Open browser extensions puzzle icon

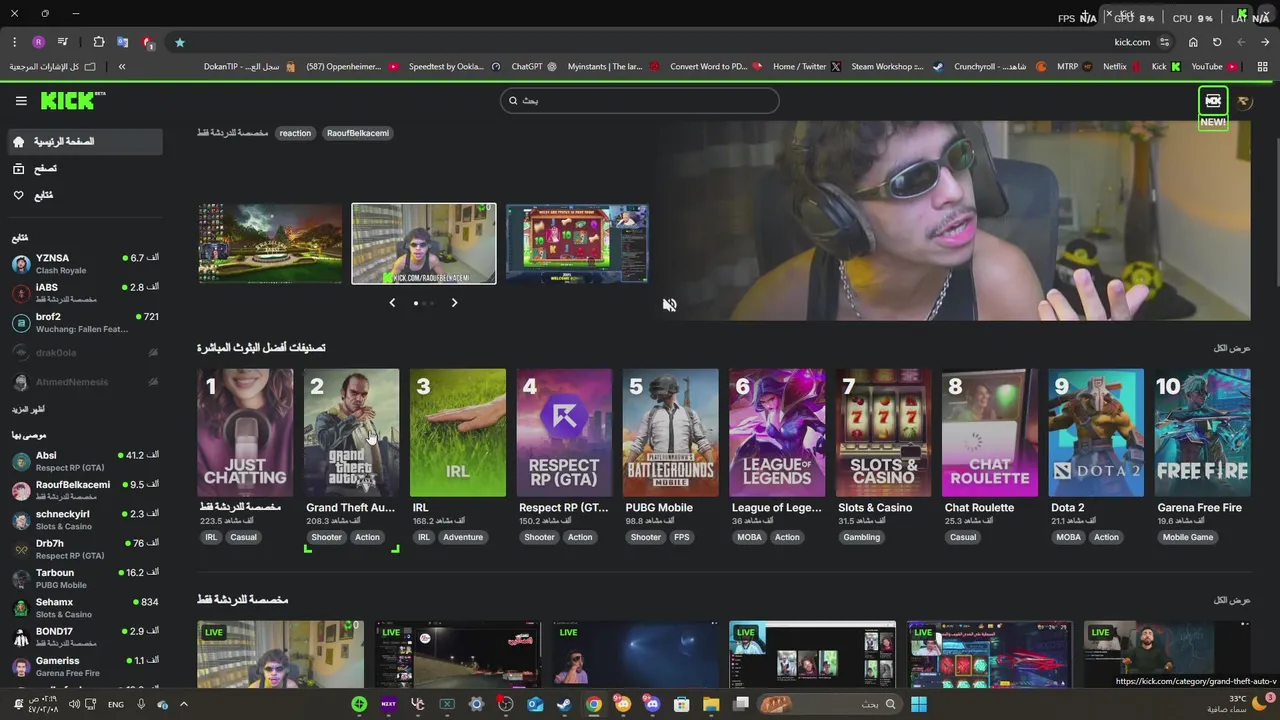(x=98, y=43)
